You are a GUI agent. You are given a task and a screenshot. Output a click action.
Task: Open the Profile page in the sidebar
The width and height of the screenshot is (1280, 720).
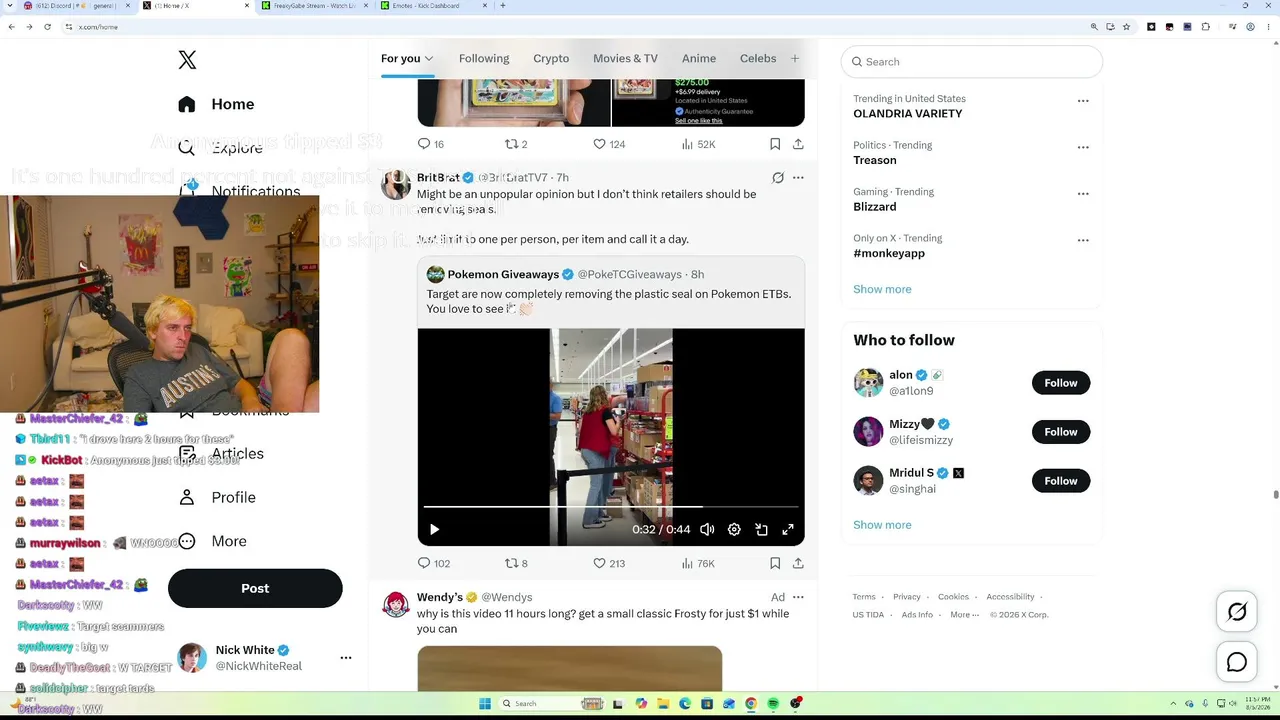click(217, 498)
